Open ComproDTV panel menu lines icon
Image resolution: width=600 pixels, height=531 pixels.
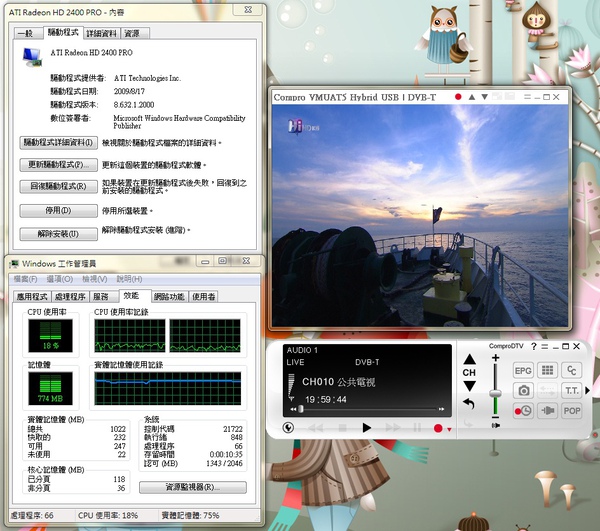[x=545, y=347]
